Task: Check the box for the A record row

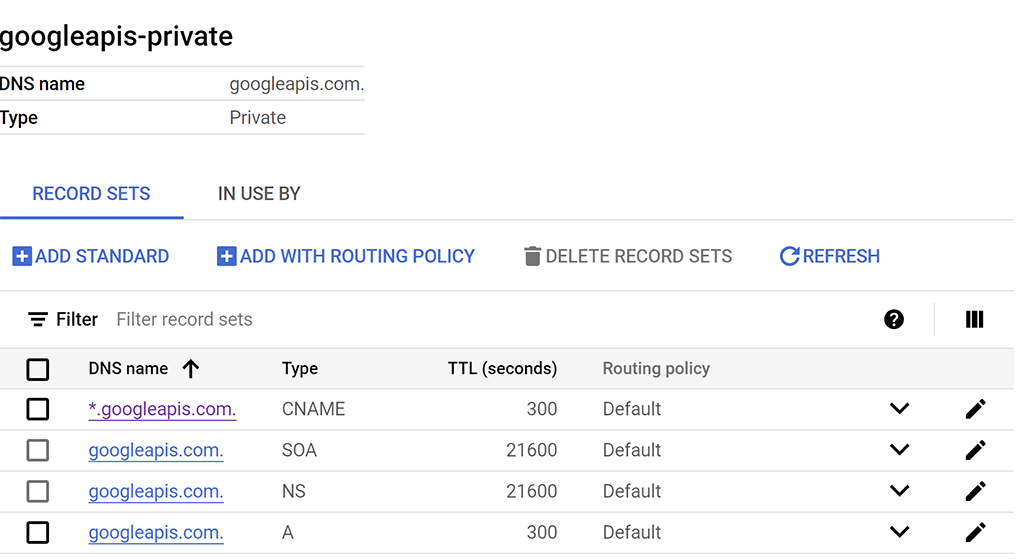Action: 38,532
